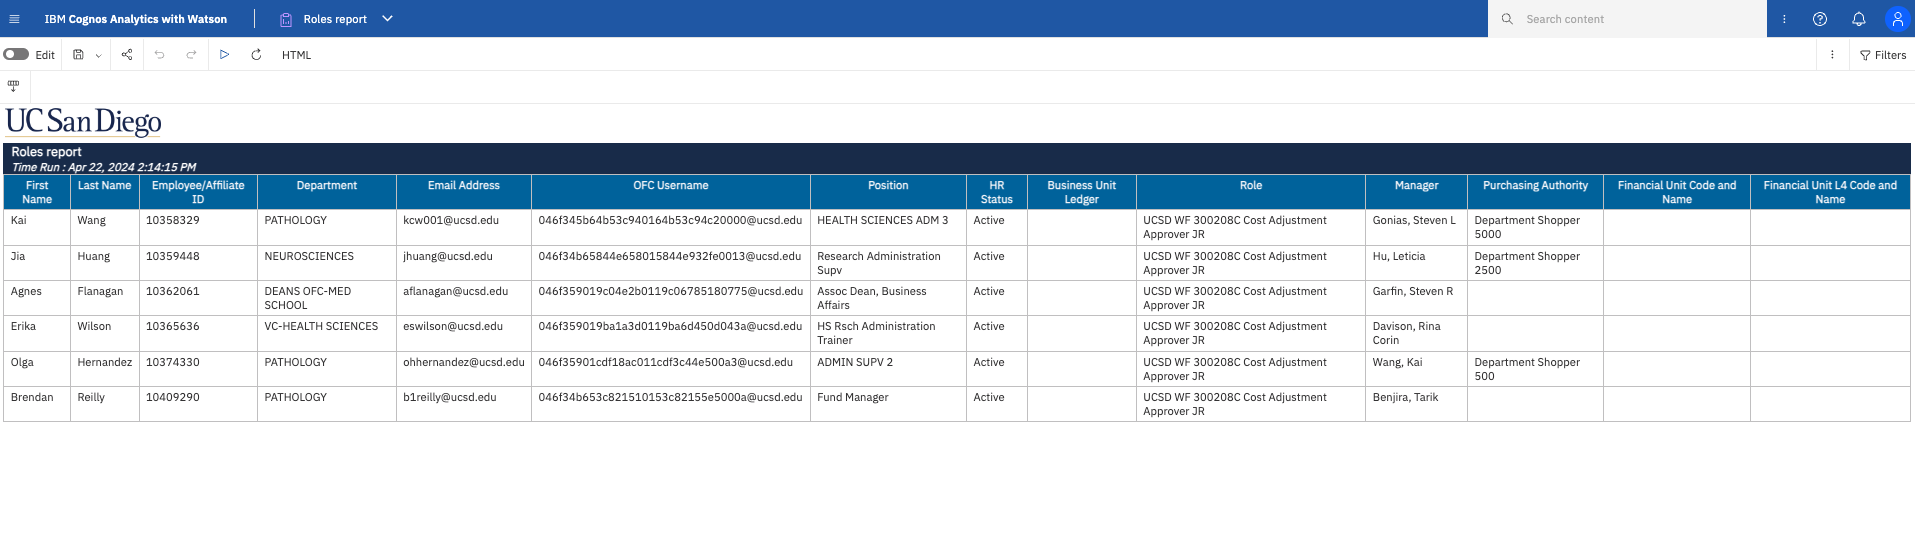This screenshot has height=546, width=1915.
Task: Select the HTML output format button
Action: (296, 55)
